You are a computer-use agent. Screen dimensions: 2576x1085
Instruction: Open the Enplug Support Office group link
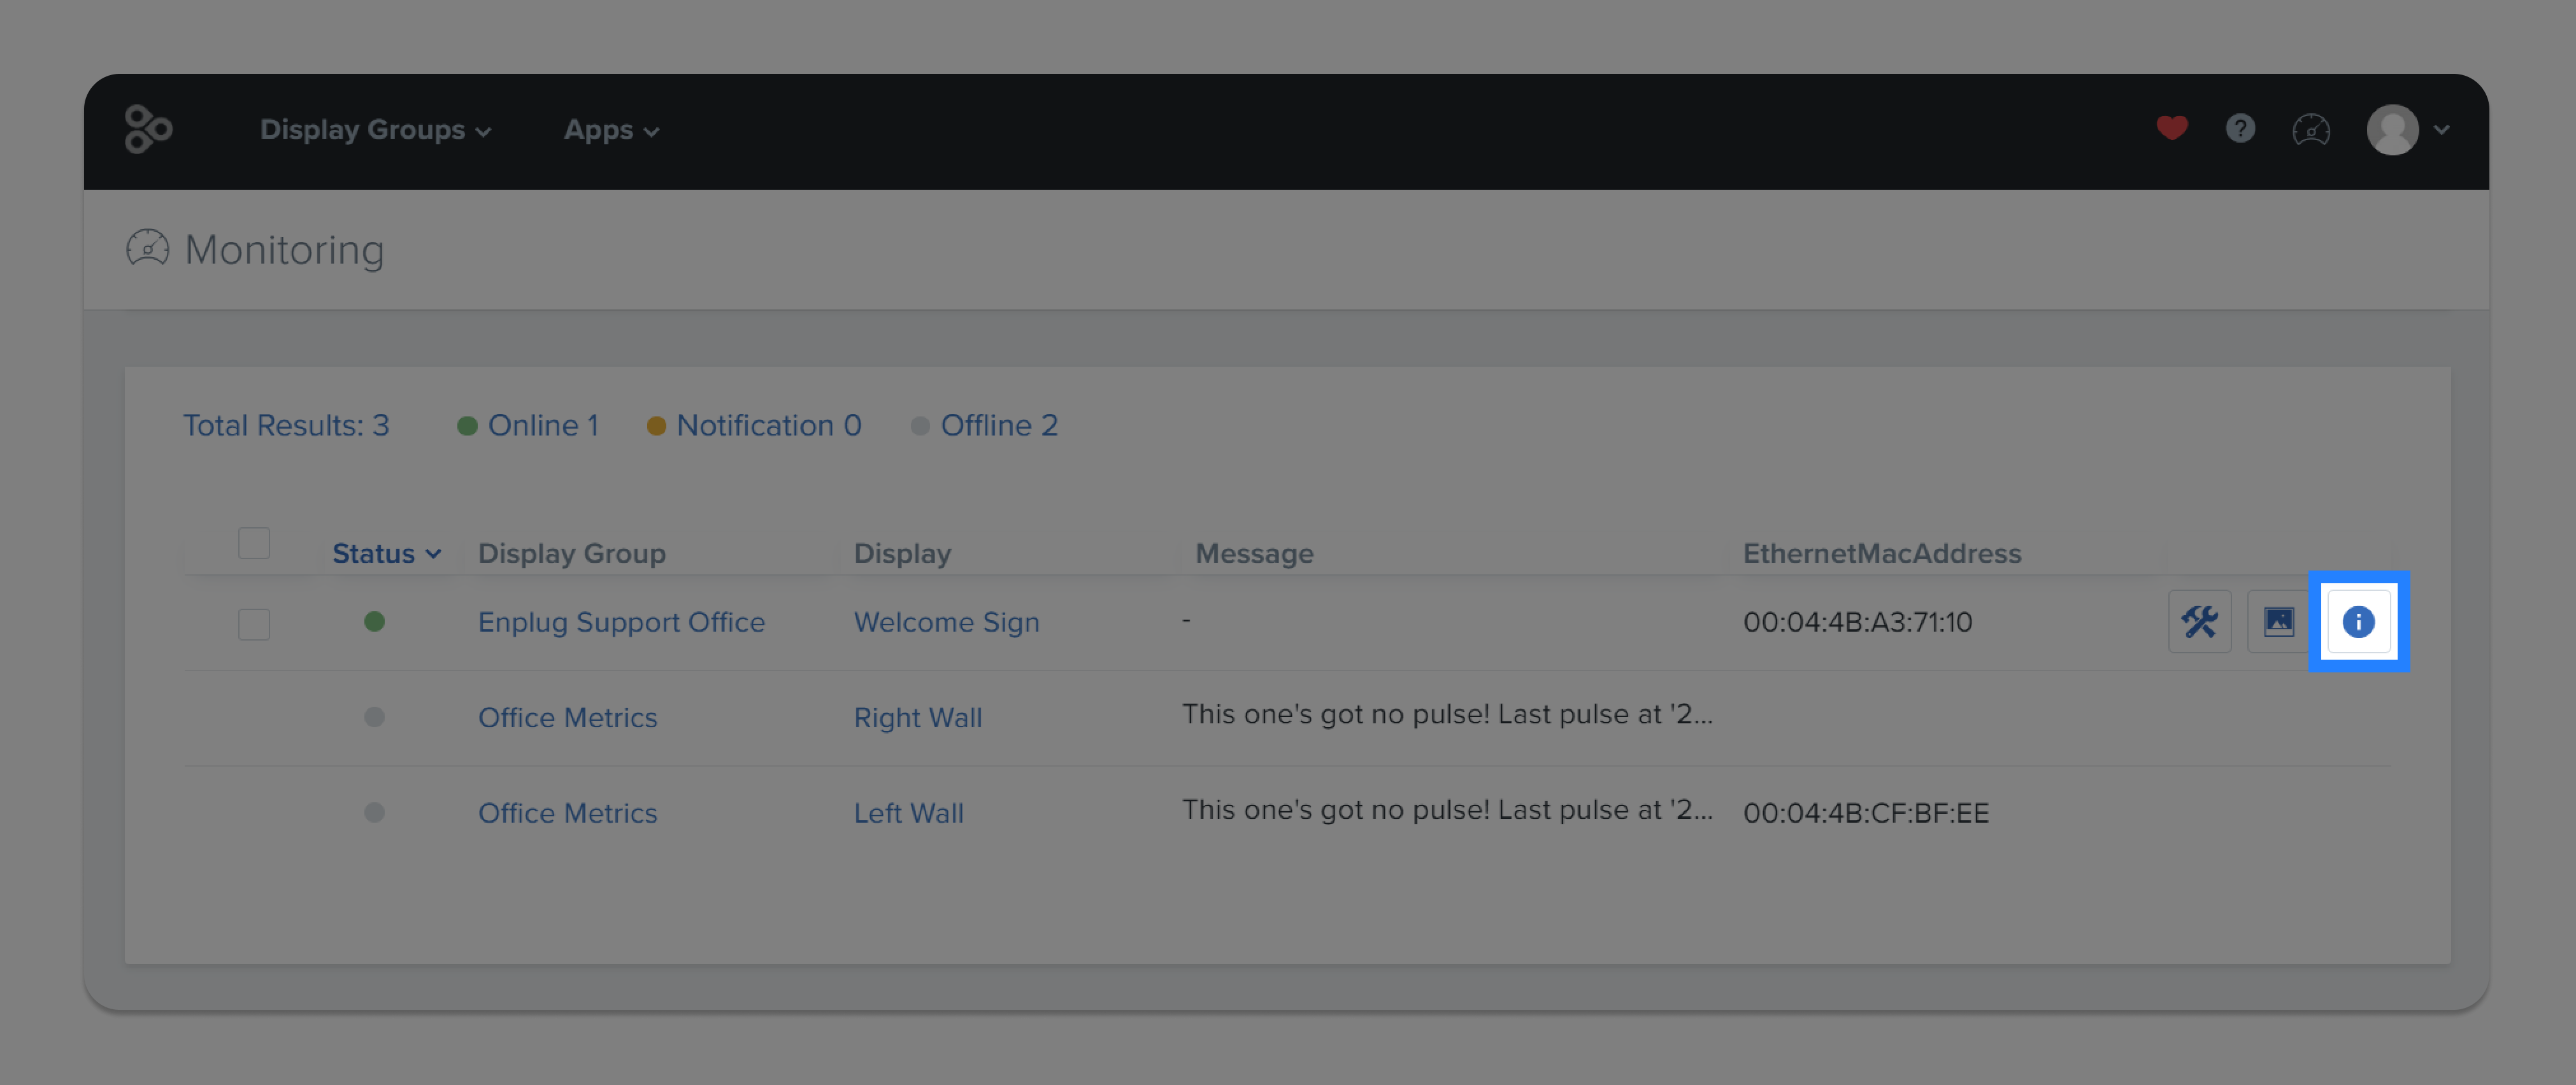(622, 621)
